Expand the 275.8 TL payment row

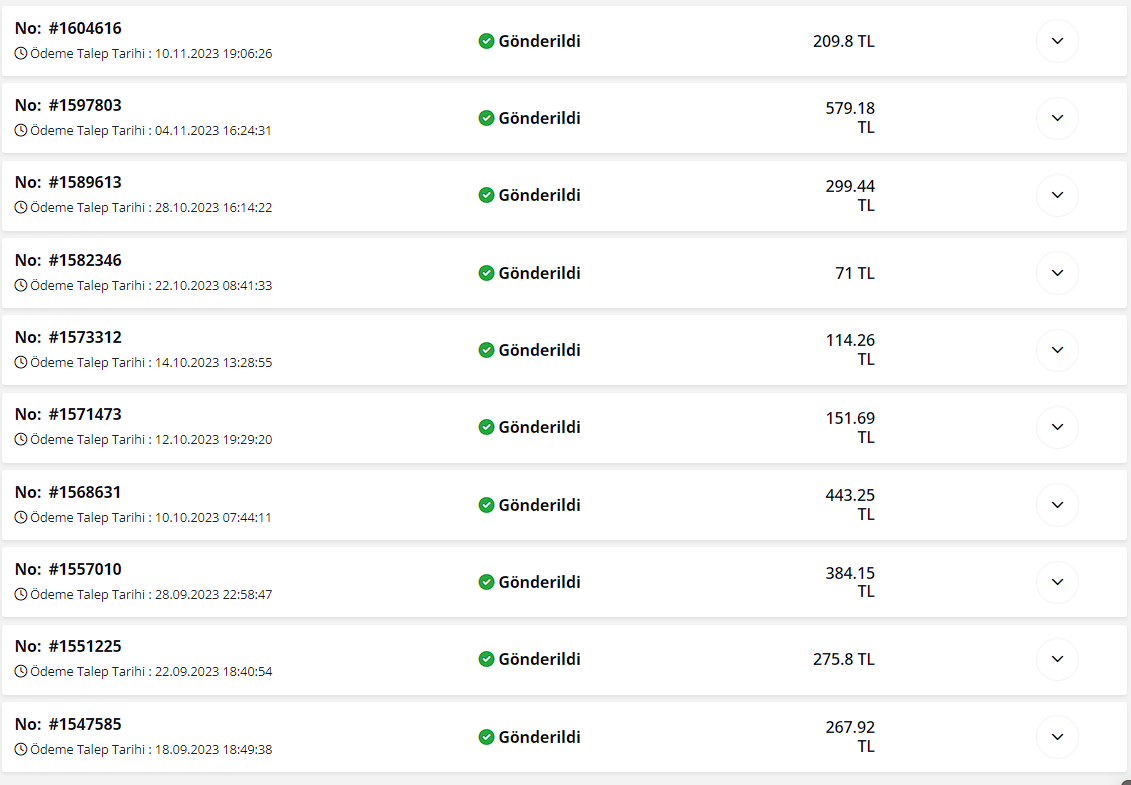(x=1057, y=659)
